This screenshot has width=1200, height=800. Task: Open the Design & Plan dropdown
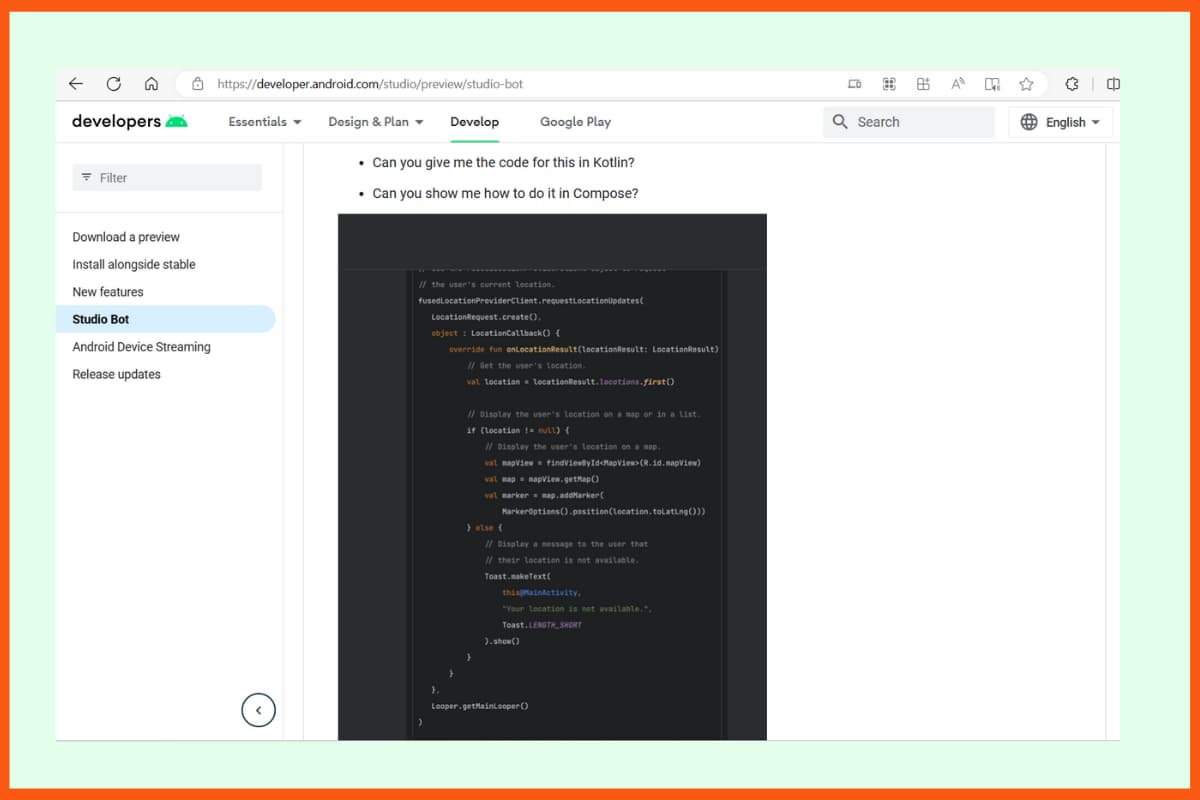[375, 121]
